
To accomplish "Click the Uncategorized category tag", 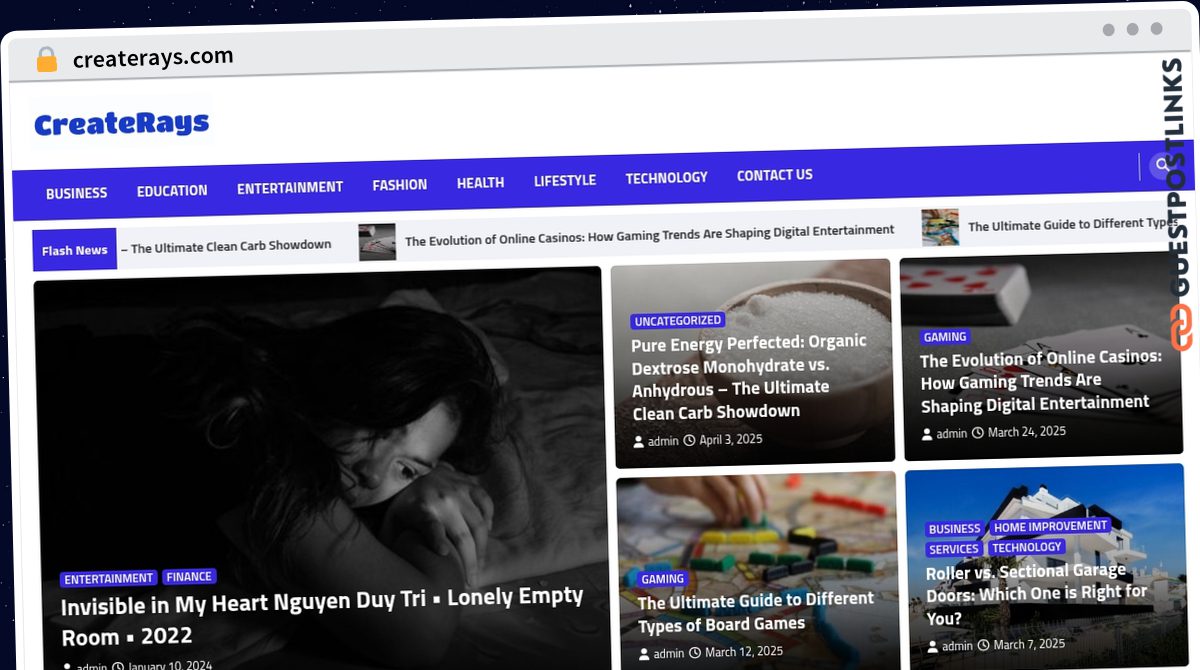I will click(677, 321).
